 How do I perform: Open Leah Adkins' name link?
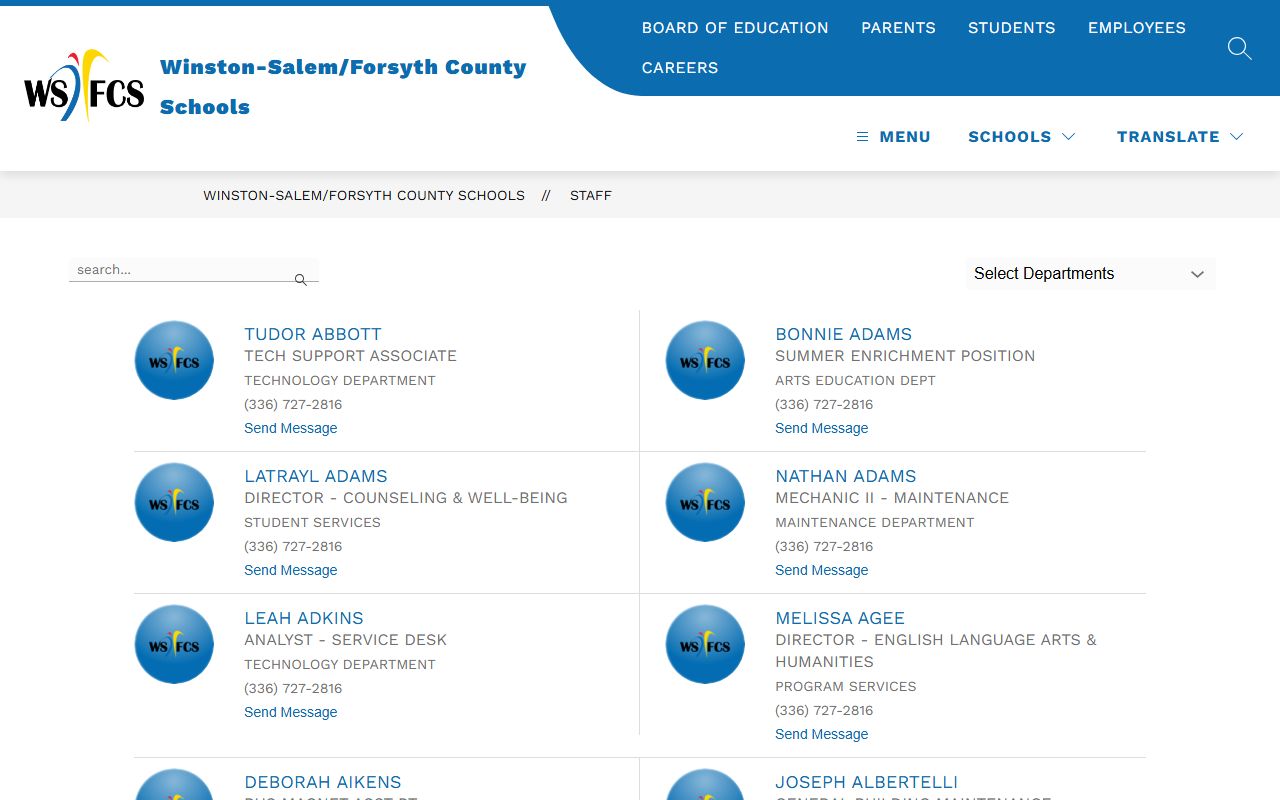click(x=304, y=618)
